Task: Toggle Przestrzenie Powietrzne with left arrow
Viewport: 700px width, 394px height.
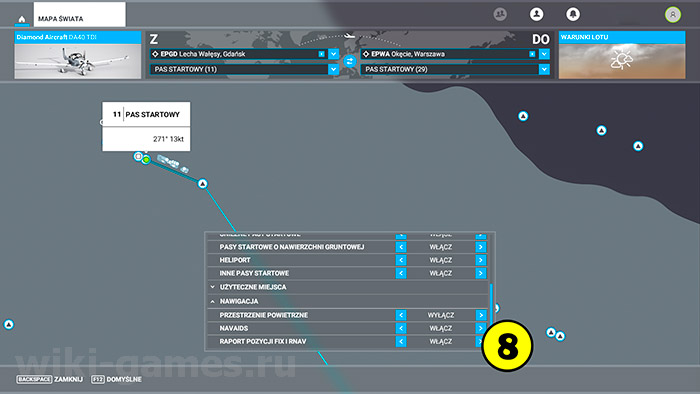Action: [401, 315]
